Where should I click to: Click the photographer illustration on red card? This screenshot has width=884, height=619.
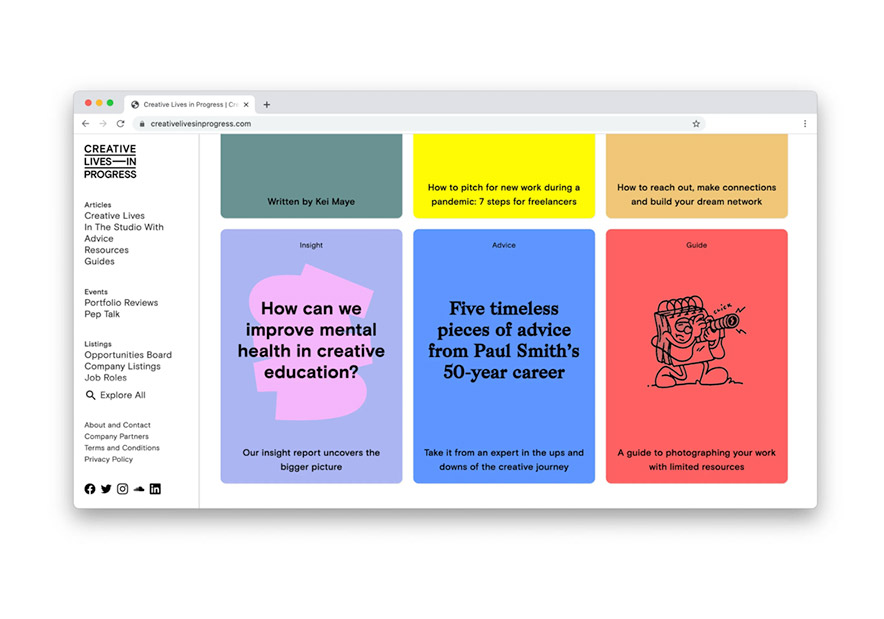(x=697, y=342)
